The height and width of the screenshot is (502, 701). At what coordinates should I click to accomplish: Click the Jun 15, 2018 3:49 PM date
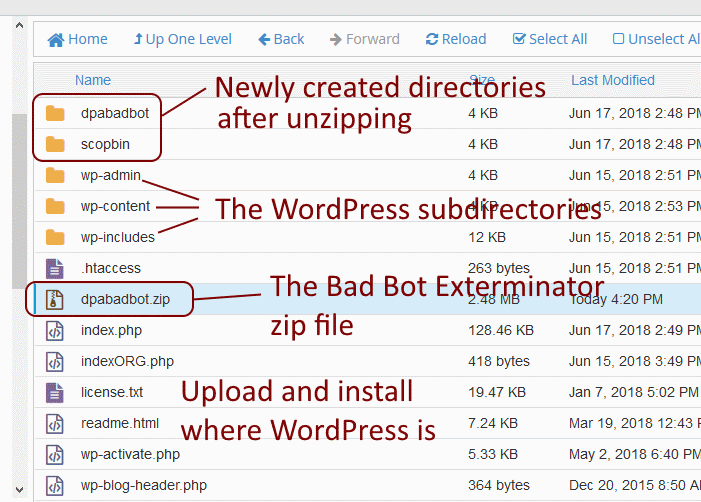[x=635, y=361]
